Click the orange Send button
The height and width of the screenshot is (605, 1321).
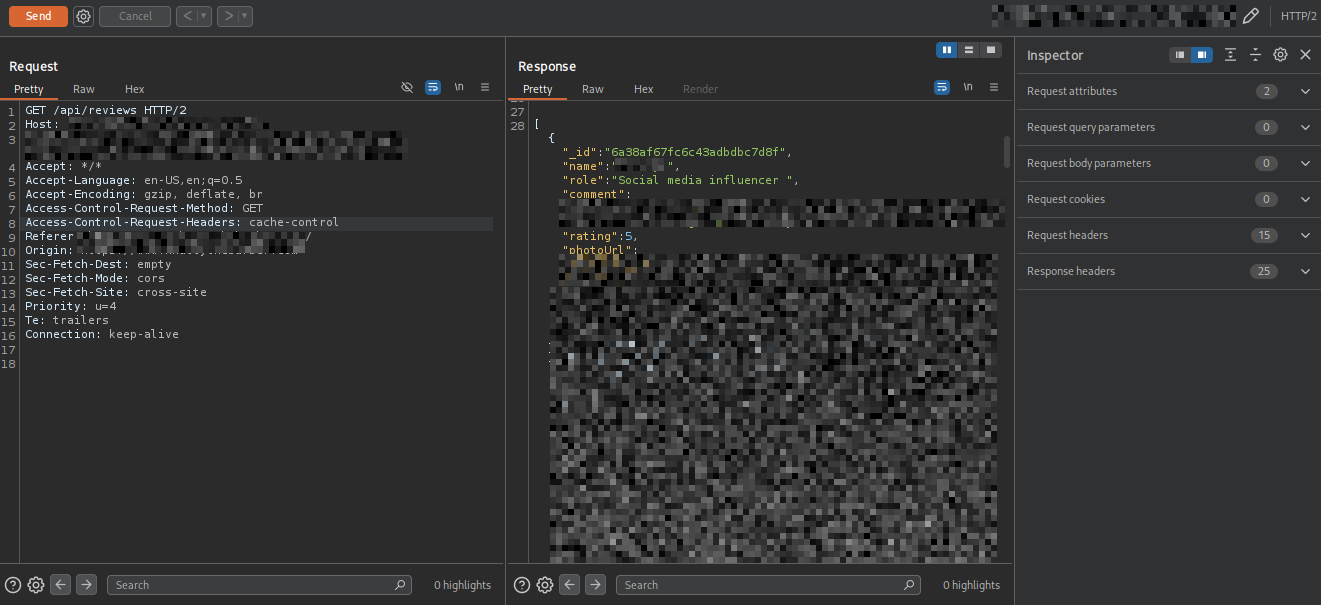(38, 16)
